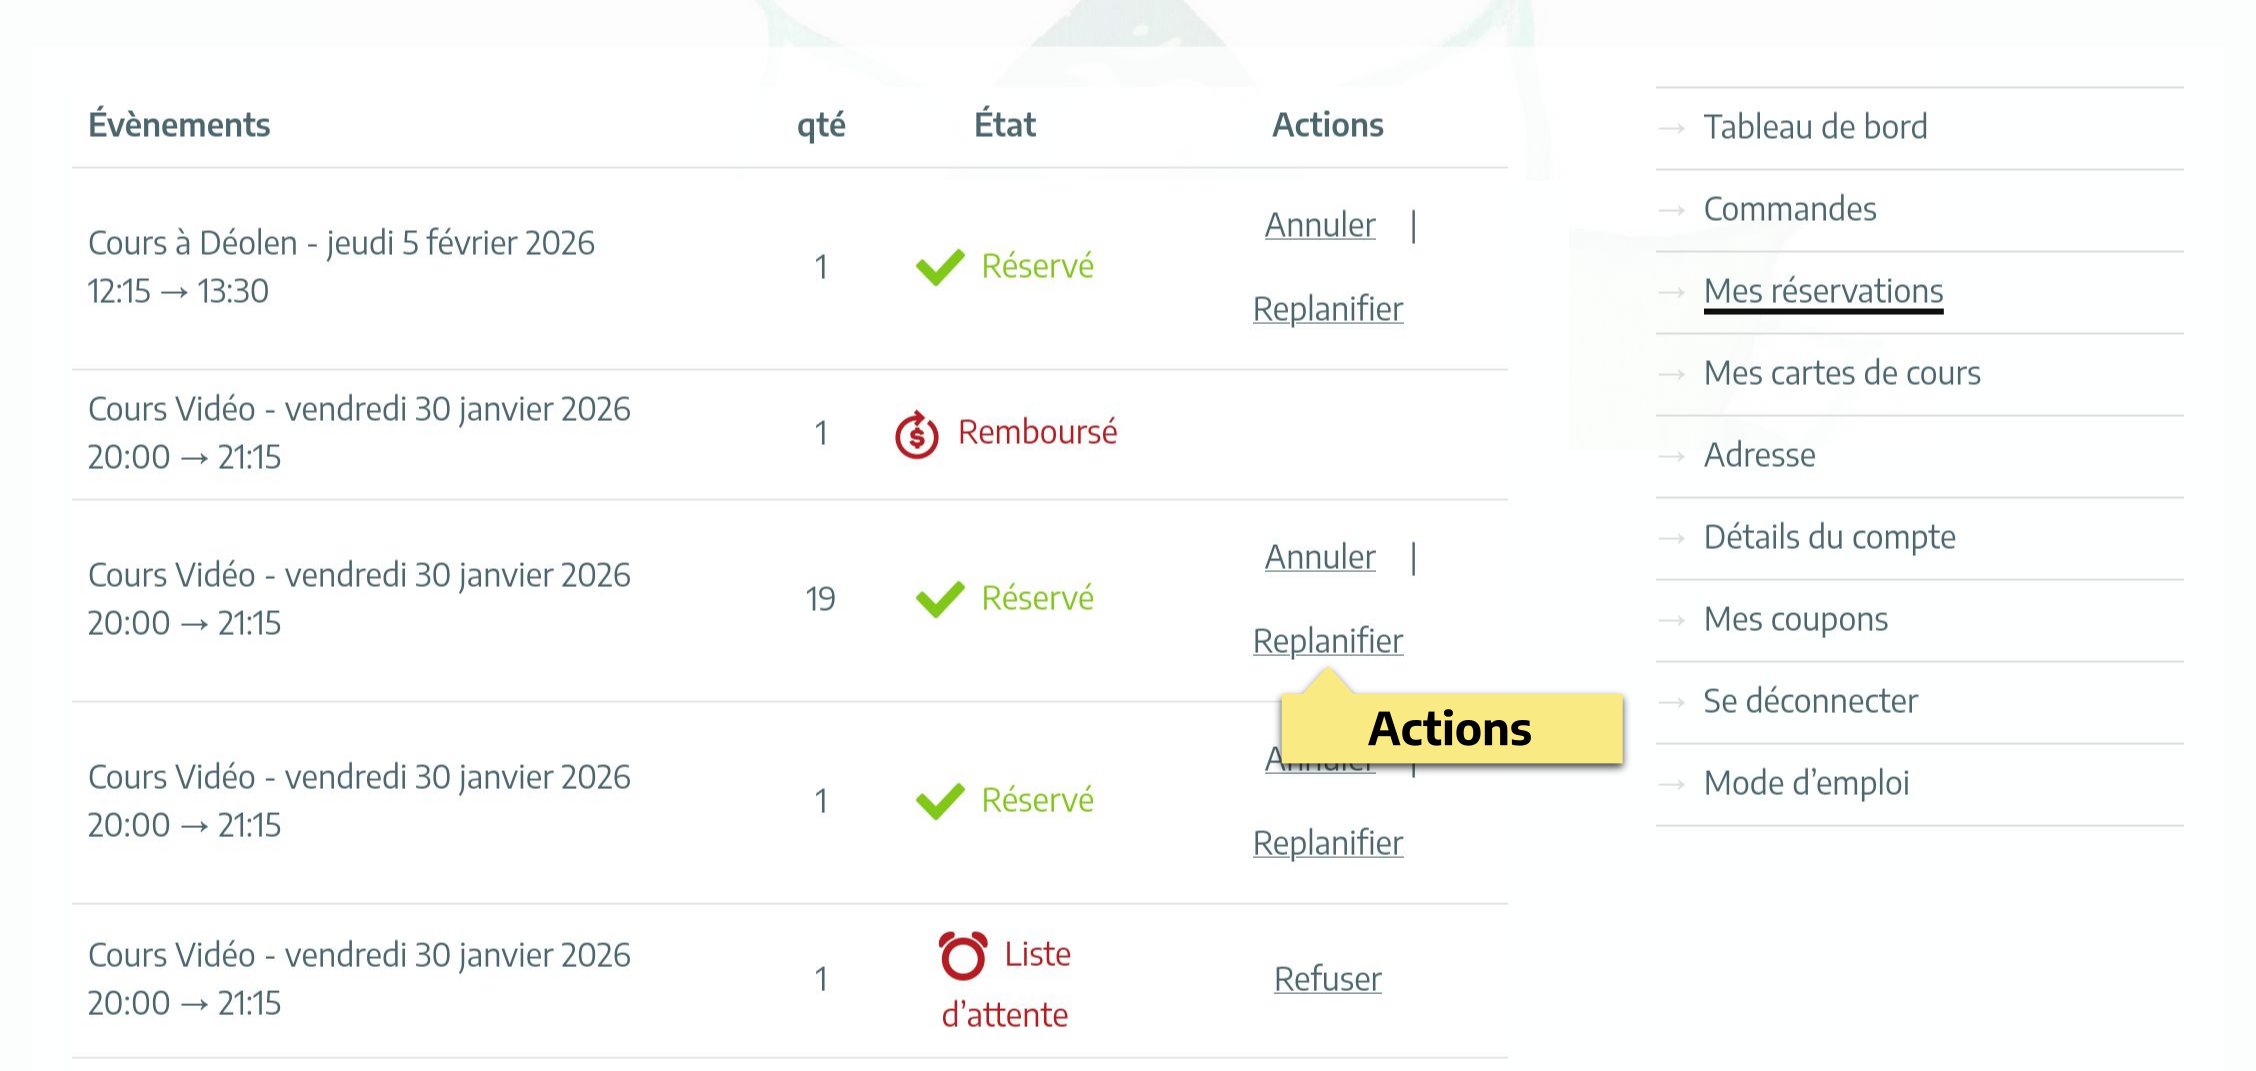The height and width of the screenshot is (1071, 2256).
Task: Go to Mes réservations in the sidebar
Action: click(x=1823, y=291)
